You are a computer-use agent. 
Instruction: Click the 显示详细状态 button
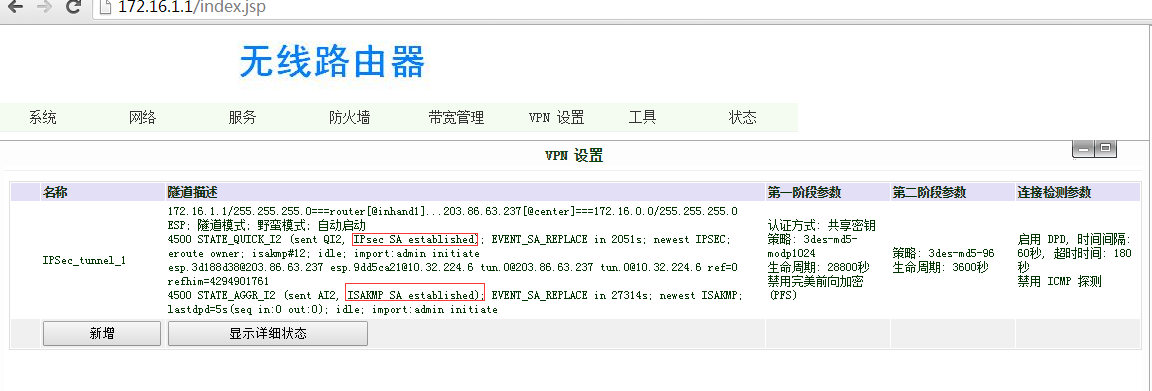point(267,334)
